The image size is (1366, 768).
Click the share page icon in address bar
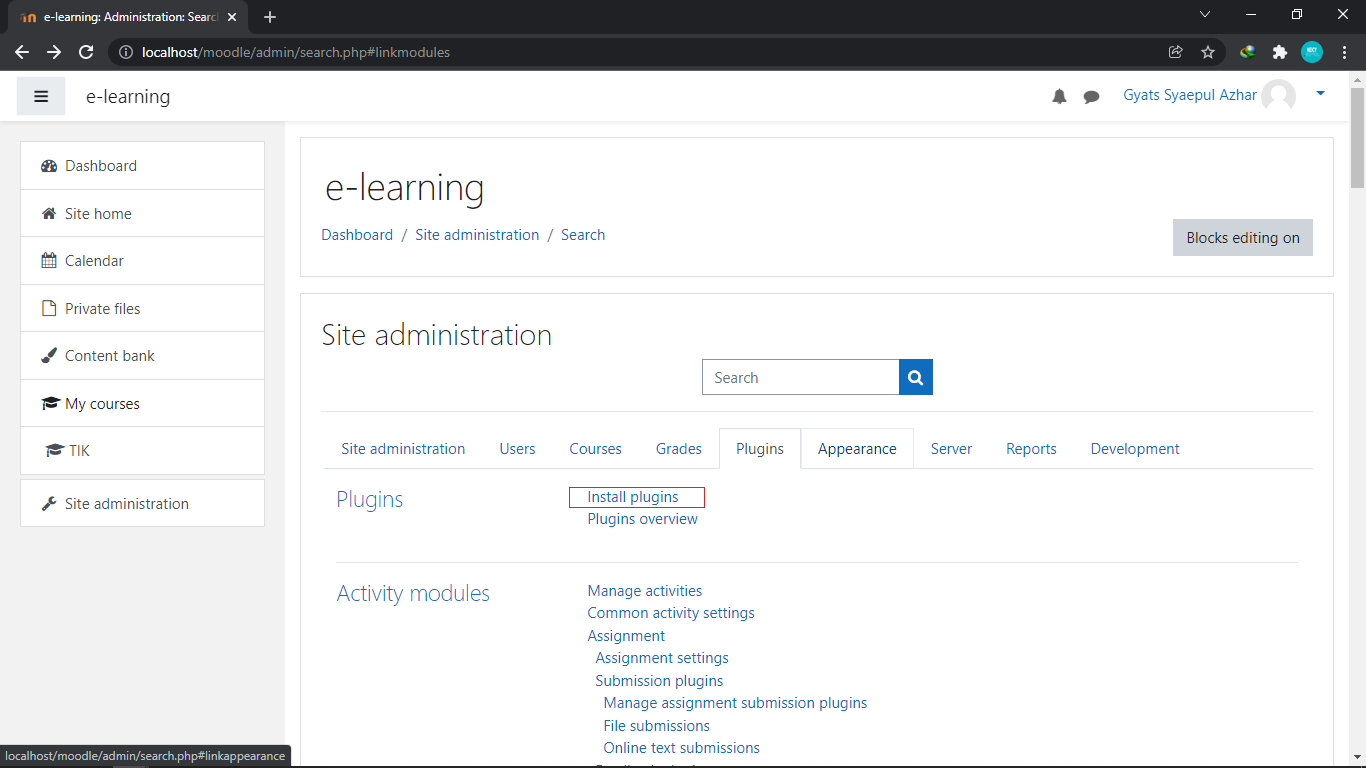click(x=1176, y=52)
